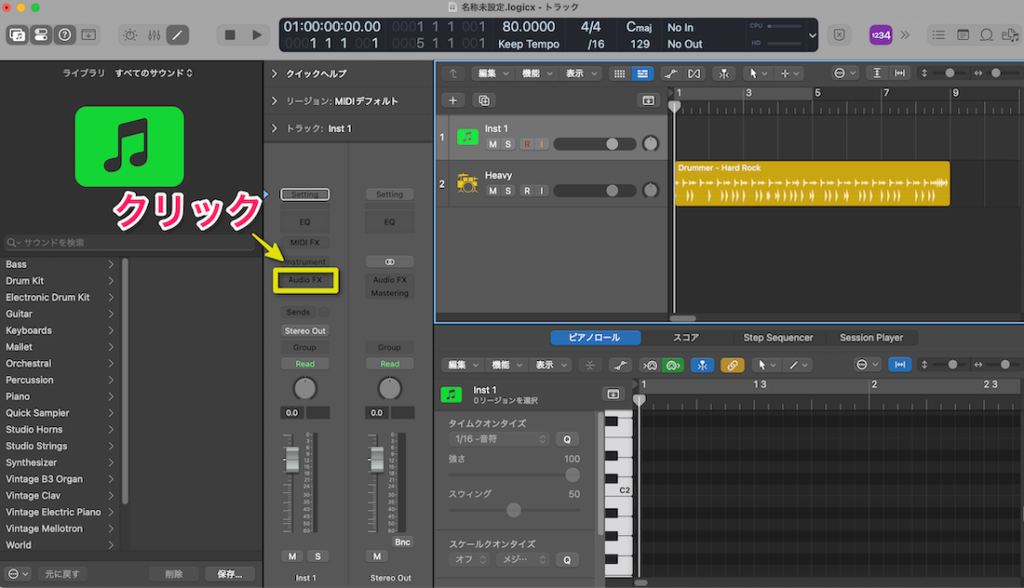Toggle catch playhead in tracks area
Viewport: 1024px width, 588px height.
pyautogui.click(x=724, y=74)
